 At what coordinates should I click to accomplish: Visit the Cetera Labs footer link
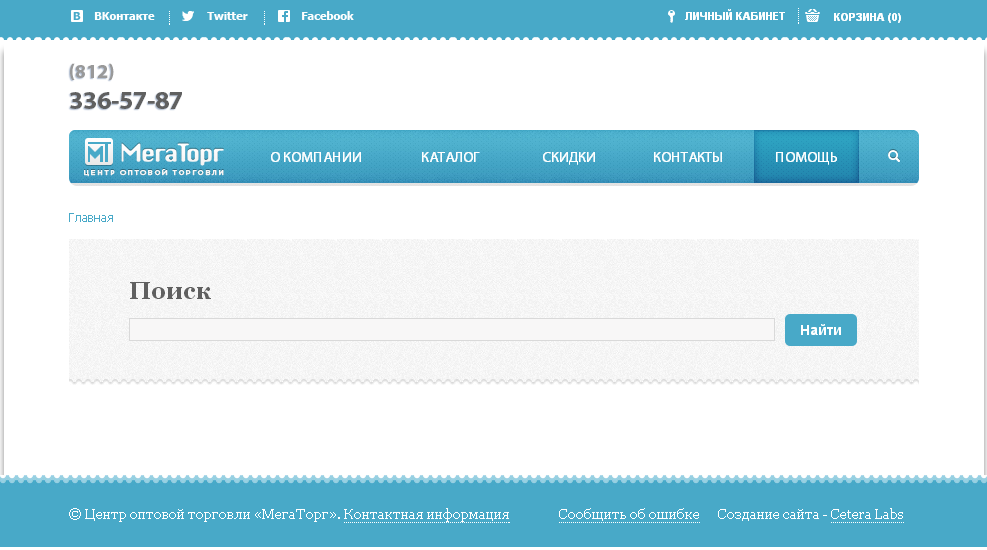(866, 515)
